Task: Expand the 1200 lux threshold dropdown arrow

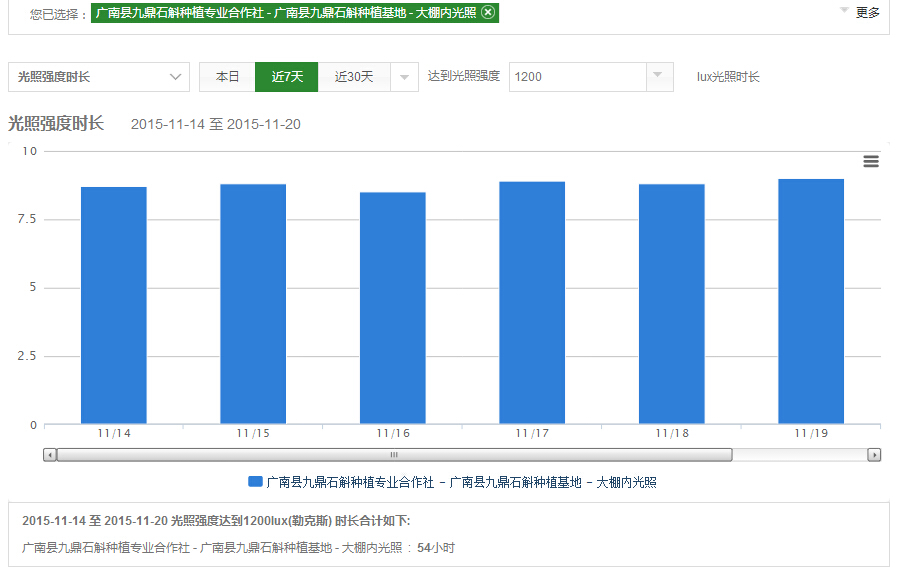Action: coord(657,76)
